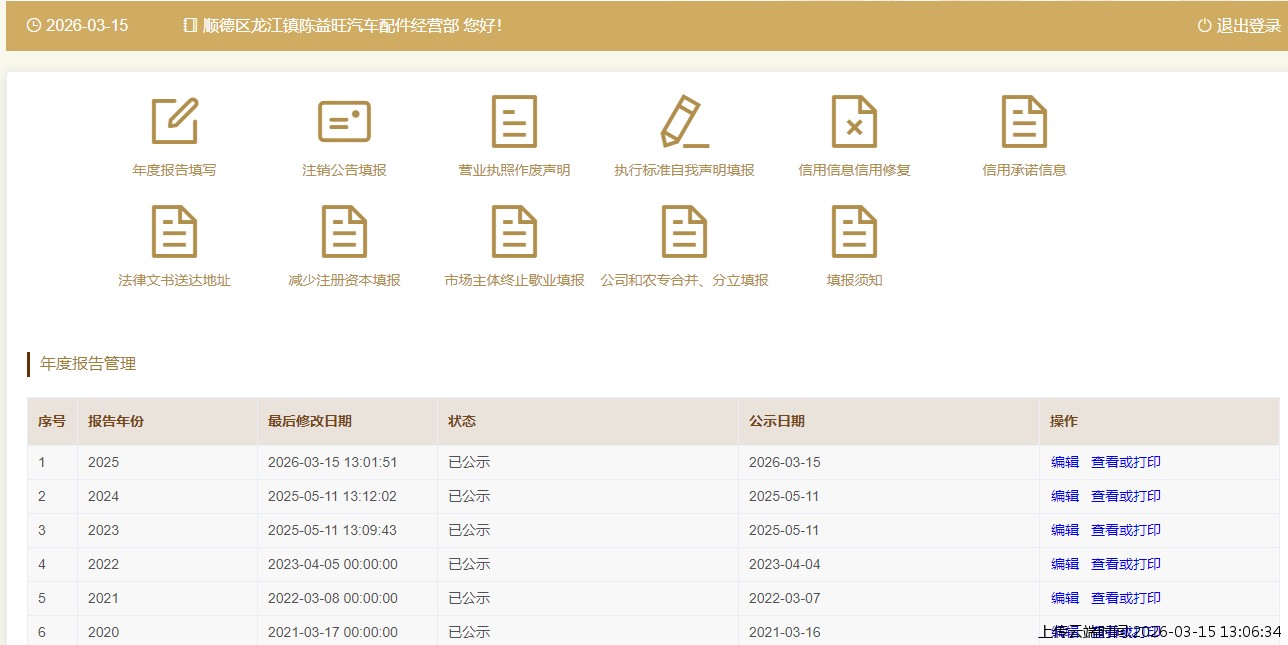The image size is (1288, 645).
Task: Select 公司和农专合并、分立填报 icon
Action: click(x=684, y=232)
